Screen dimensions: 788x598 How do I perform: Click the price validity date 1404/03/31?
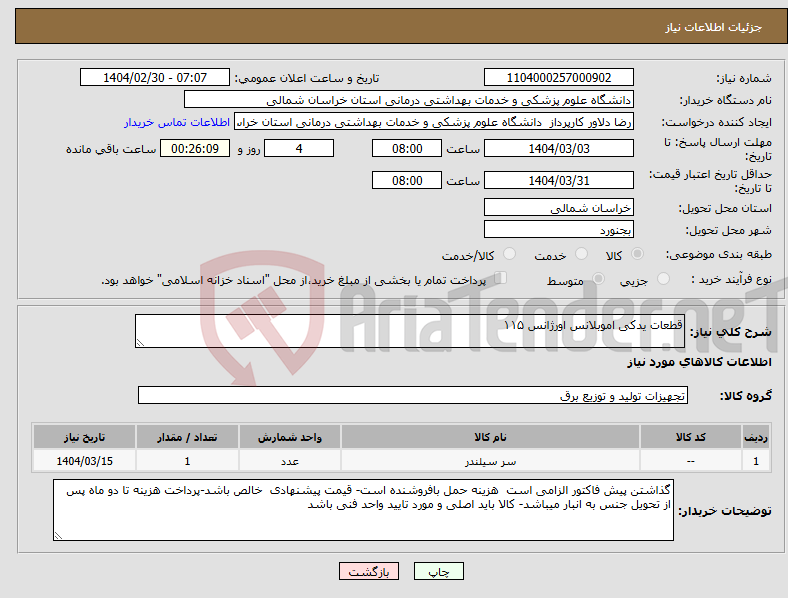558,180
